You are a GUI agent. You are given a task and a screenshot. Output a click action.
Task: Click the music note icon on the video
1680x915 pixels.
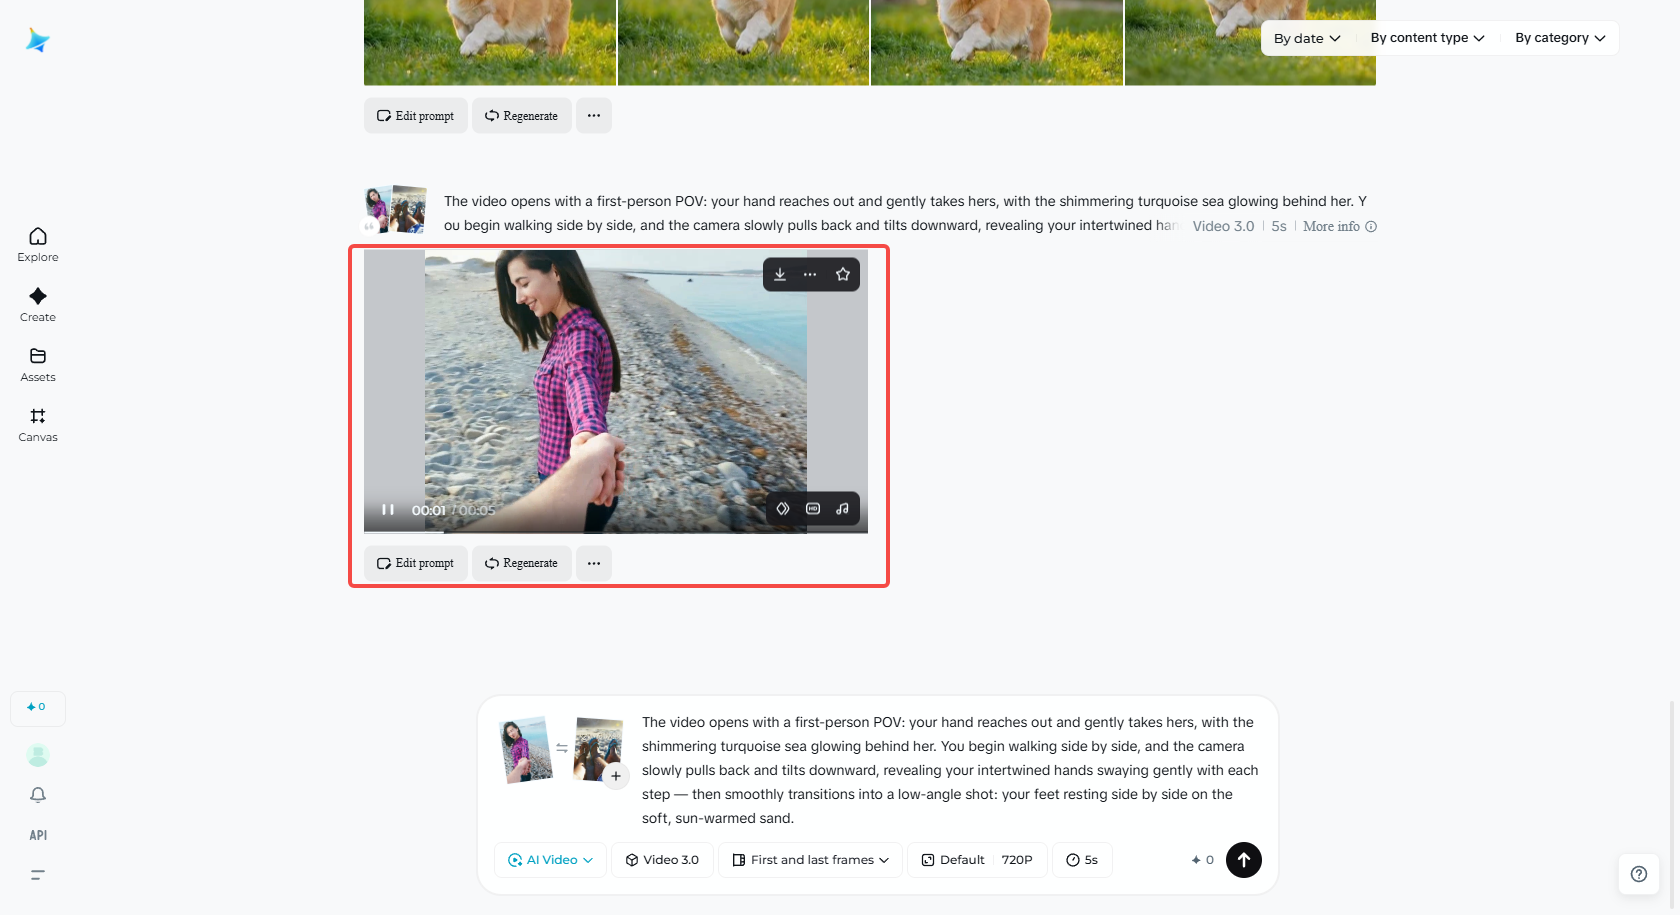tap(843, 509)
